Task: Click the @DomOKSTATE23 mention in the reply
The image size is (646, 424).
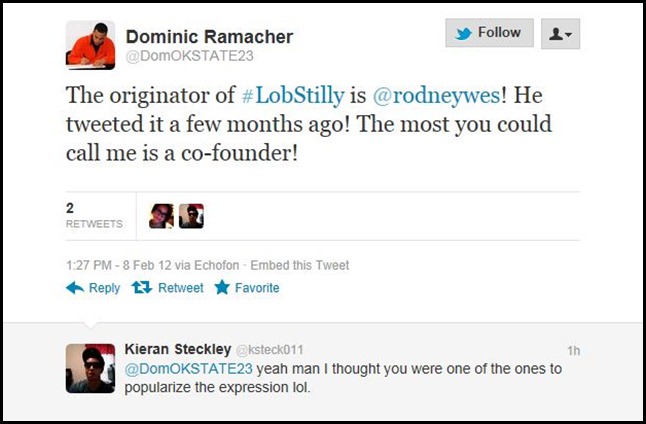Action: [174, 368]
